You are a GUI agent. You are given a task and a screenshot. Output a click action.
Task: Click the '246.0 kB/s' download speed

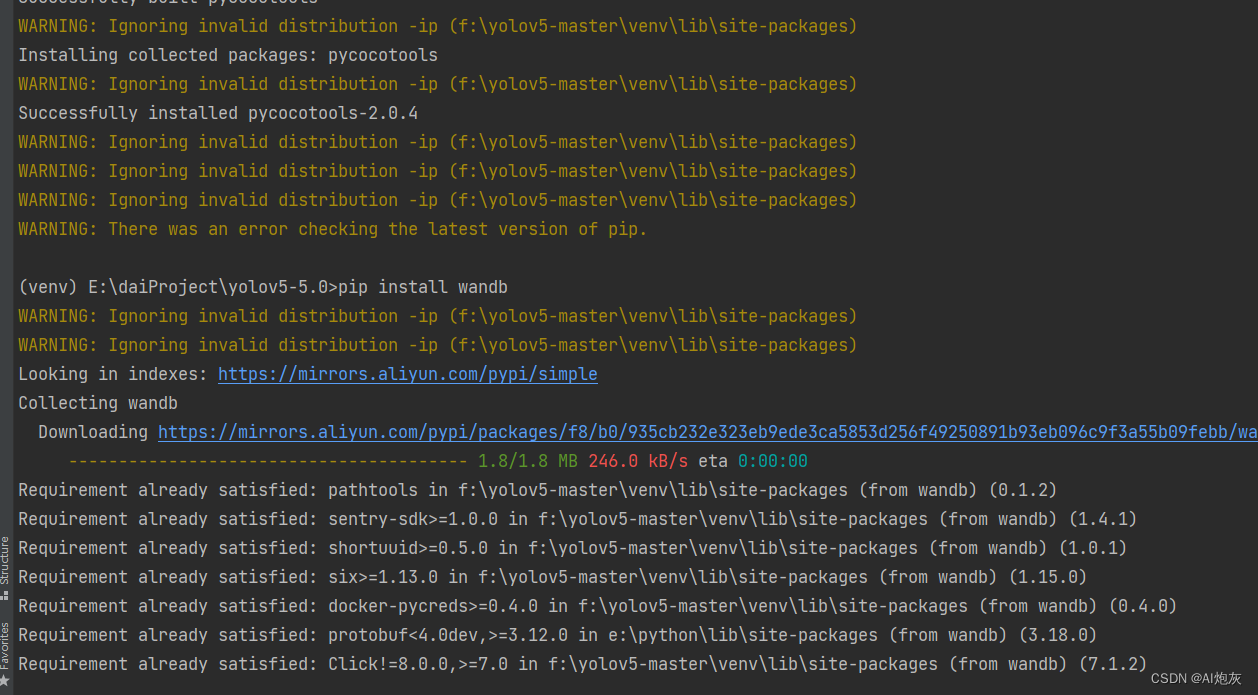tap(638, 461)
